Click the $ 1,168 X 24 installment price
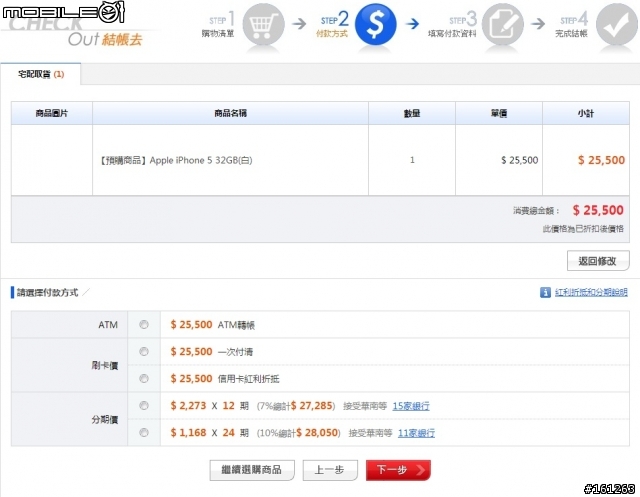This screenshot has width=640, height=497. (209, 433)
